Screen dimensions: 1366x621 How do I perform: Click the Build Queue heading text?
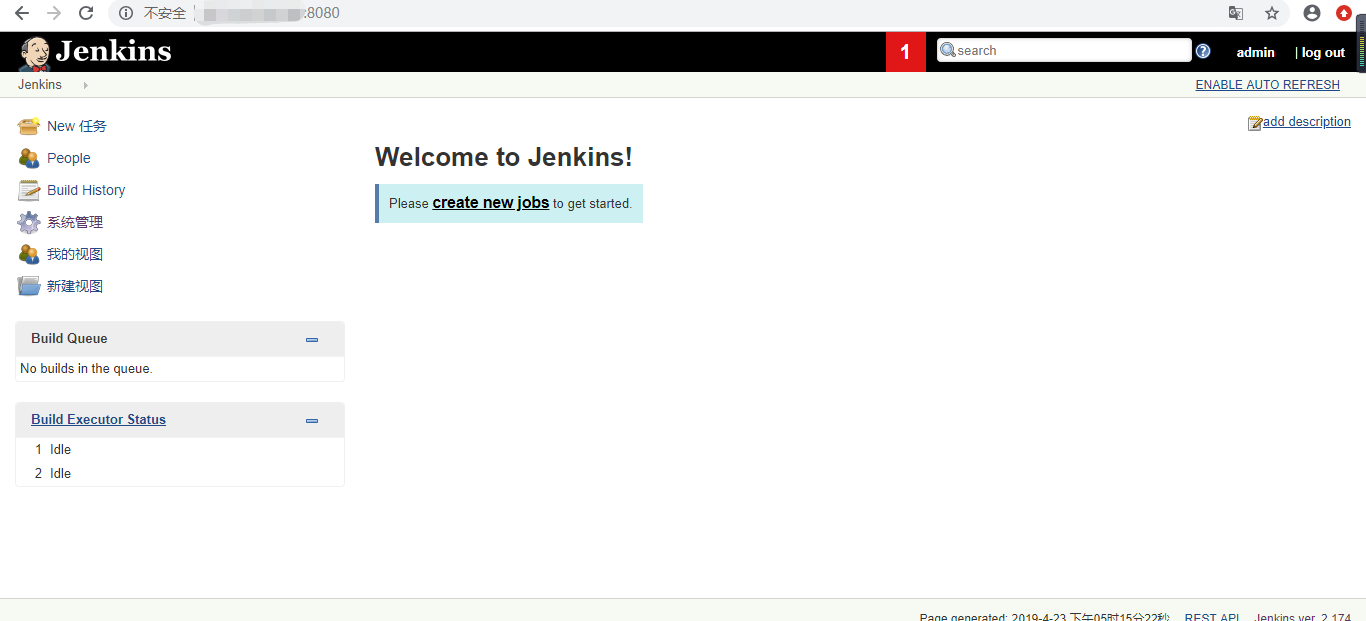click(x=69, y=339)
